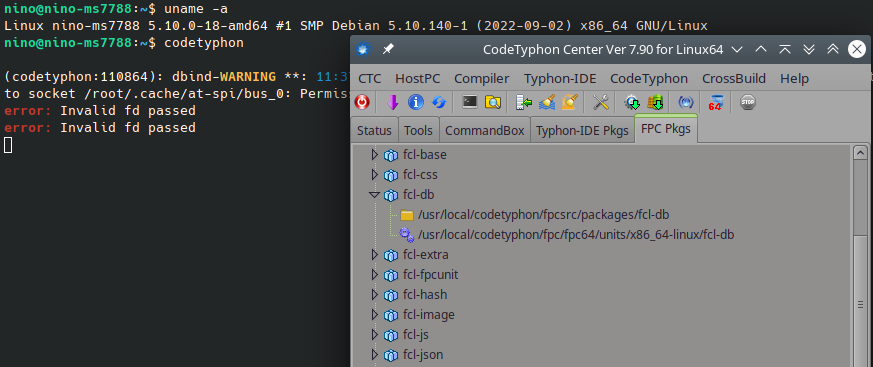The image size is (873, 367).
Task: Collapse the fcl-db tree node
Action: (375, 195)
